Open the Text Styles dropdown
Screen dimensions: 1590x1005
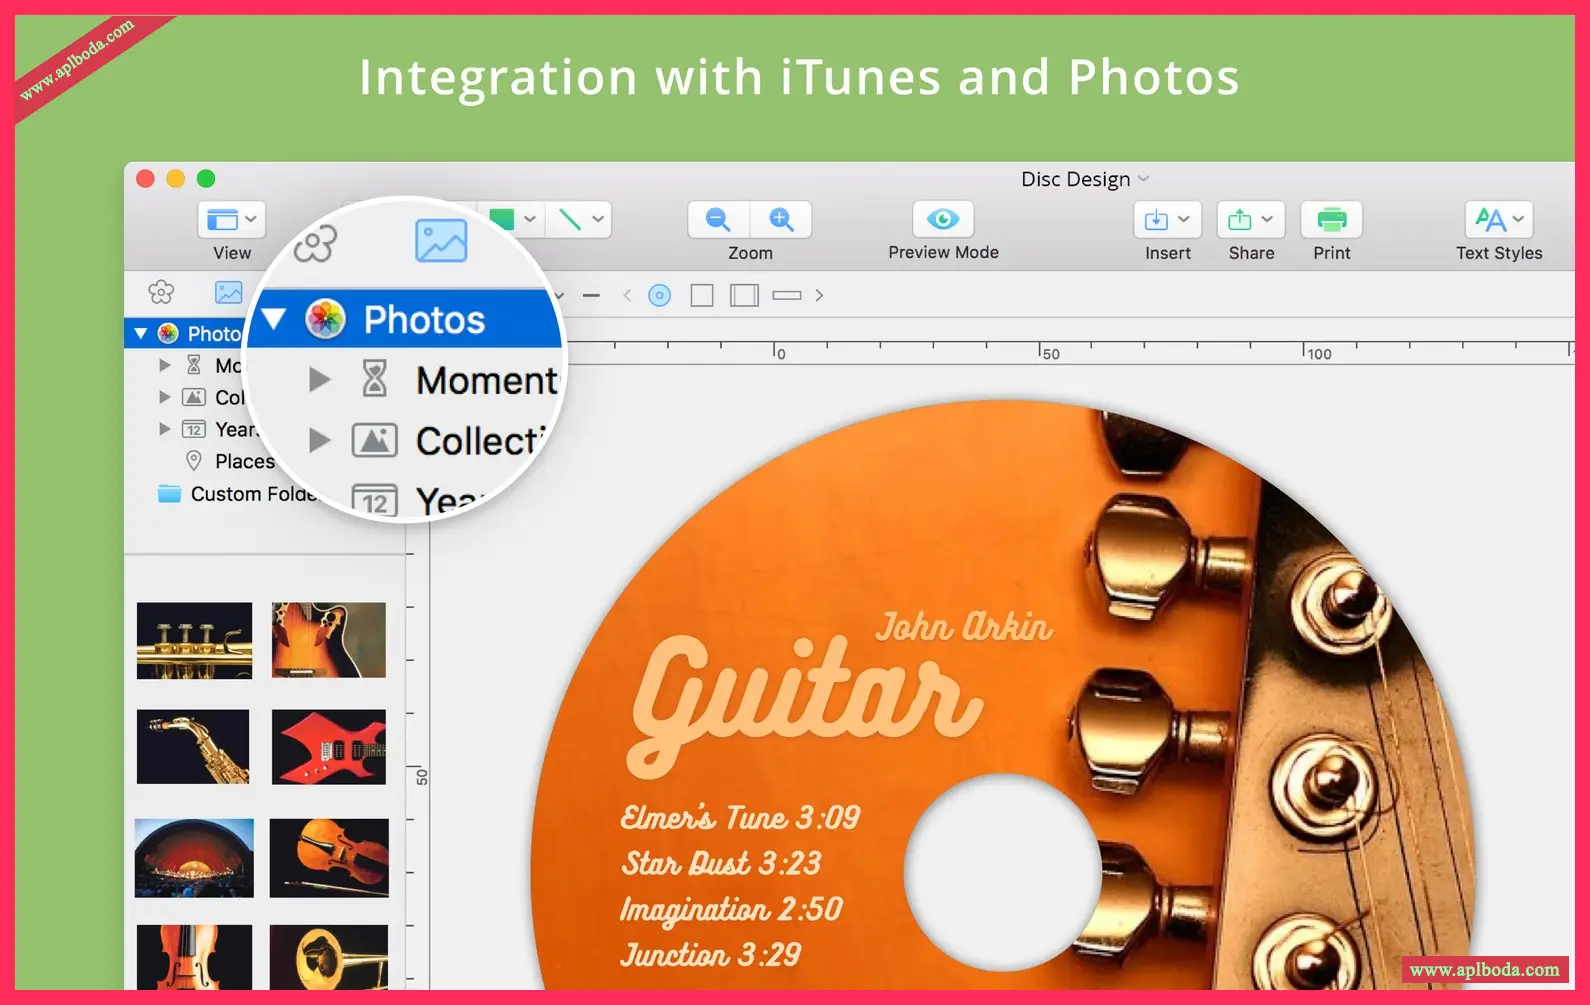point(1498,219)
